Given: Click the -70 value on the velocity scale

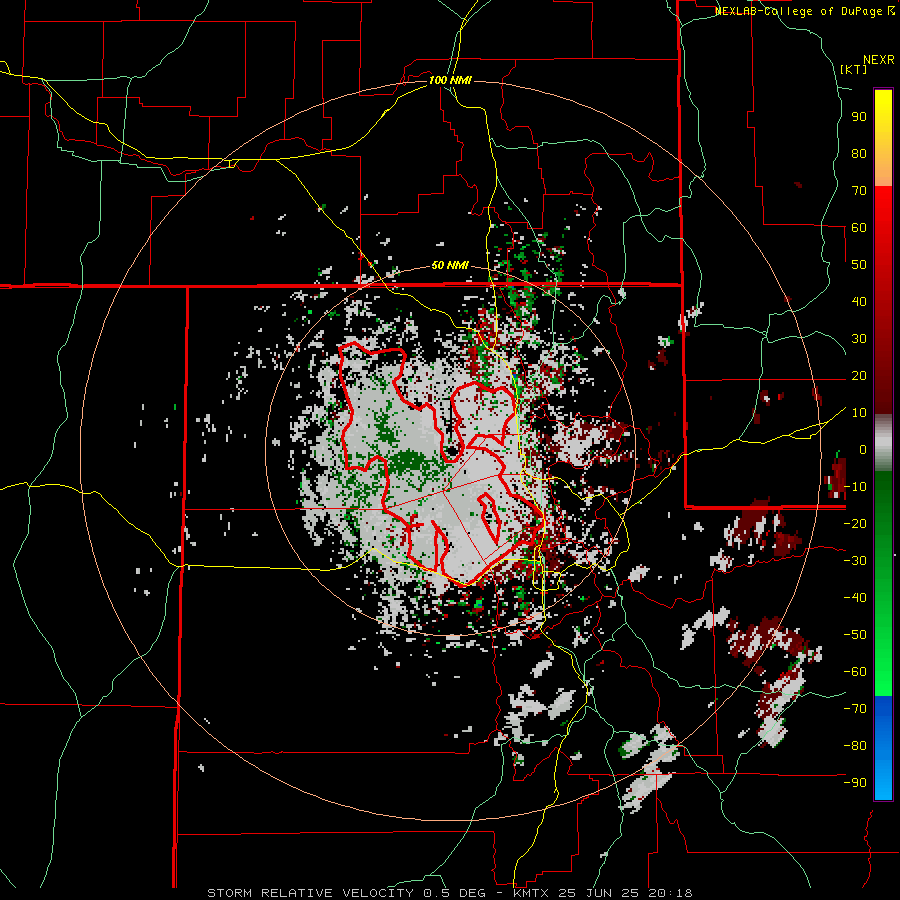Looking at the screenshot, I should [855, 709].
